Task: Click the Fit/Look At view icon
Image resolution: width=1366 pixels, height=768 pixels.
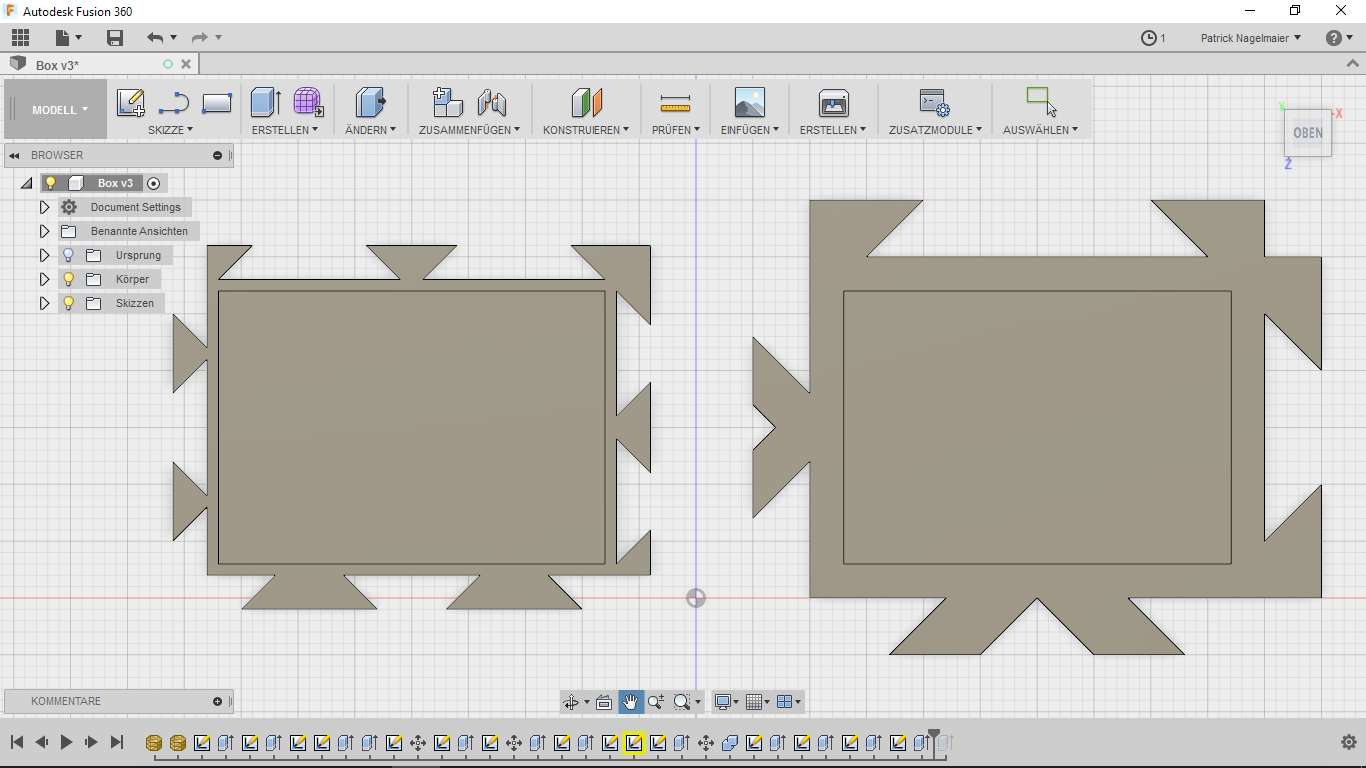Action: click(604, 701)
